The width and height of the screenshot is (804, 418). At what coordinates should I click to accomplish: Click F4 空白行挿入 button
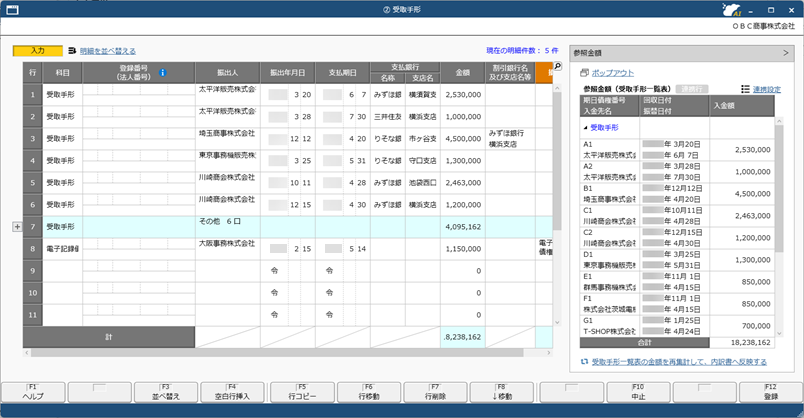click(x=232, y=392)
